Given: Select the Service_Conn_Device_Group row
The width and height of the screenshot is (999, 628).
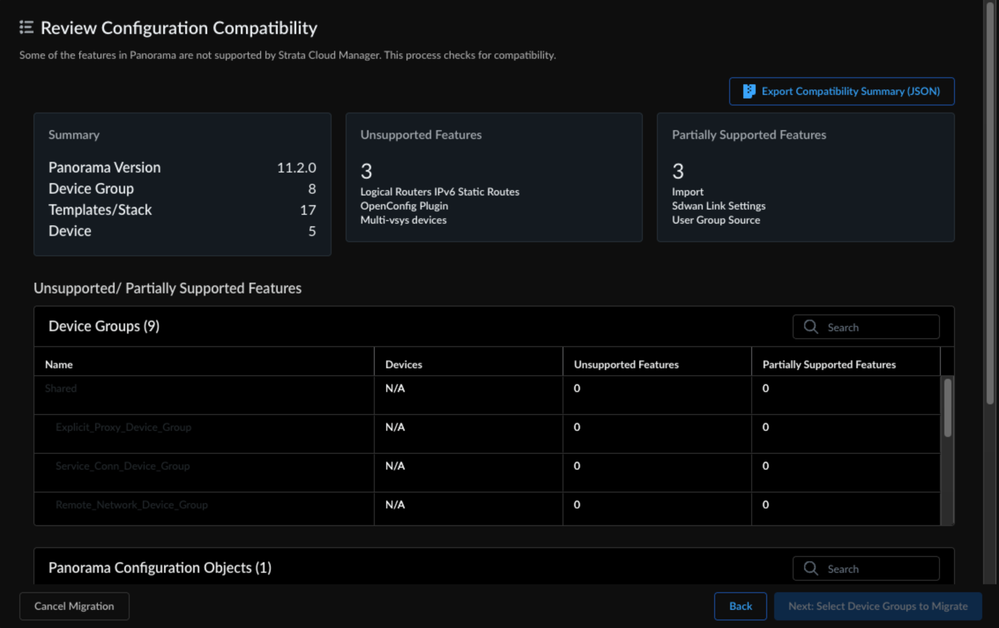Looking at the screenshot, I should click(487, 473).
